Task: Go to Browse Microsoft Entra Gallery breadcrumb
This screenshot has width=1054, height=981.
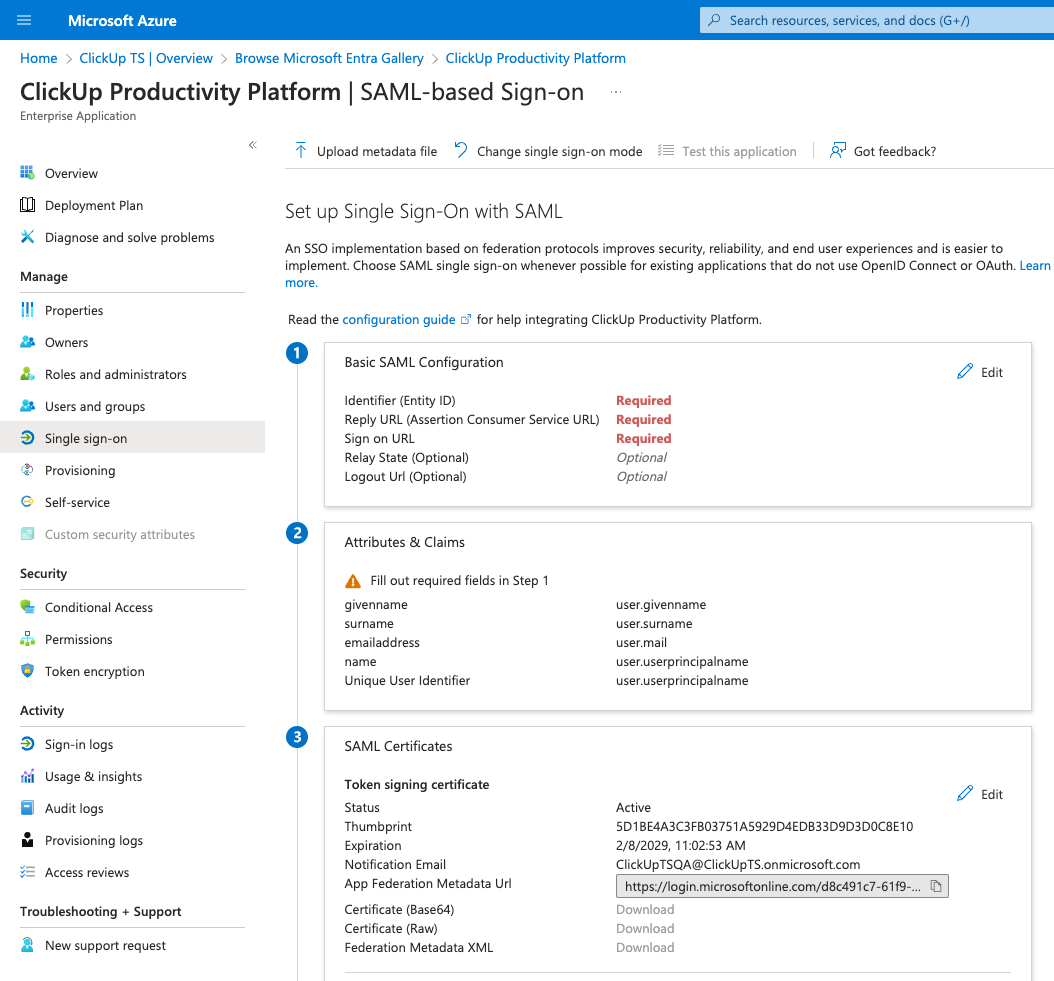Action: 329,58
